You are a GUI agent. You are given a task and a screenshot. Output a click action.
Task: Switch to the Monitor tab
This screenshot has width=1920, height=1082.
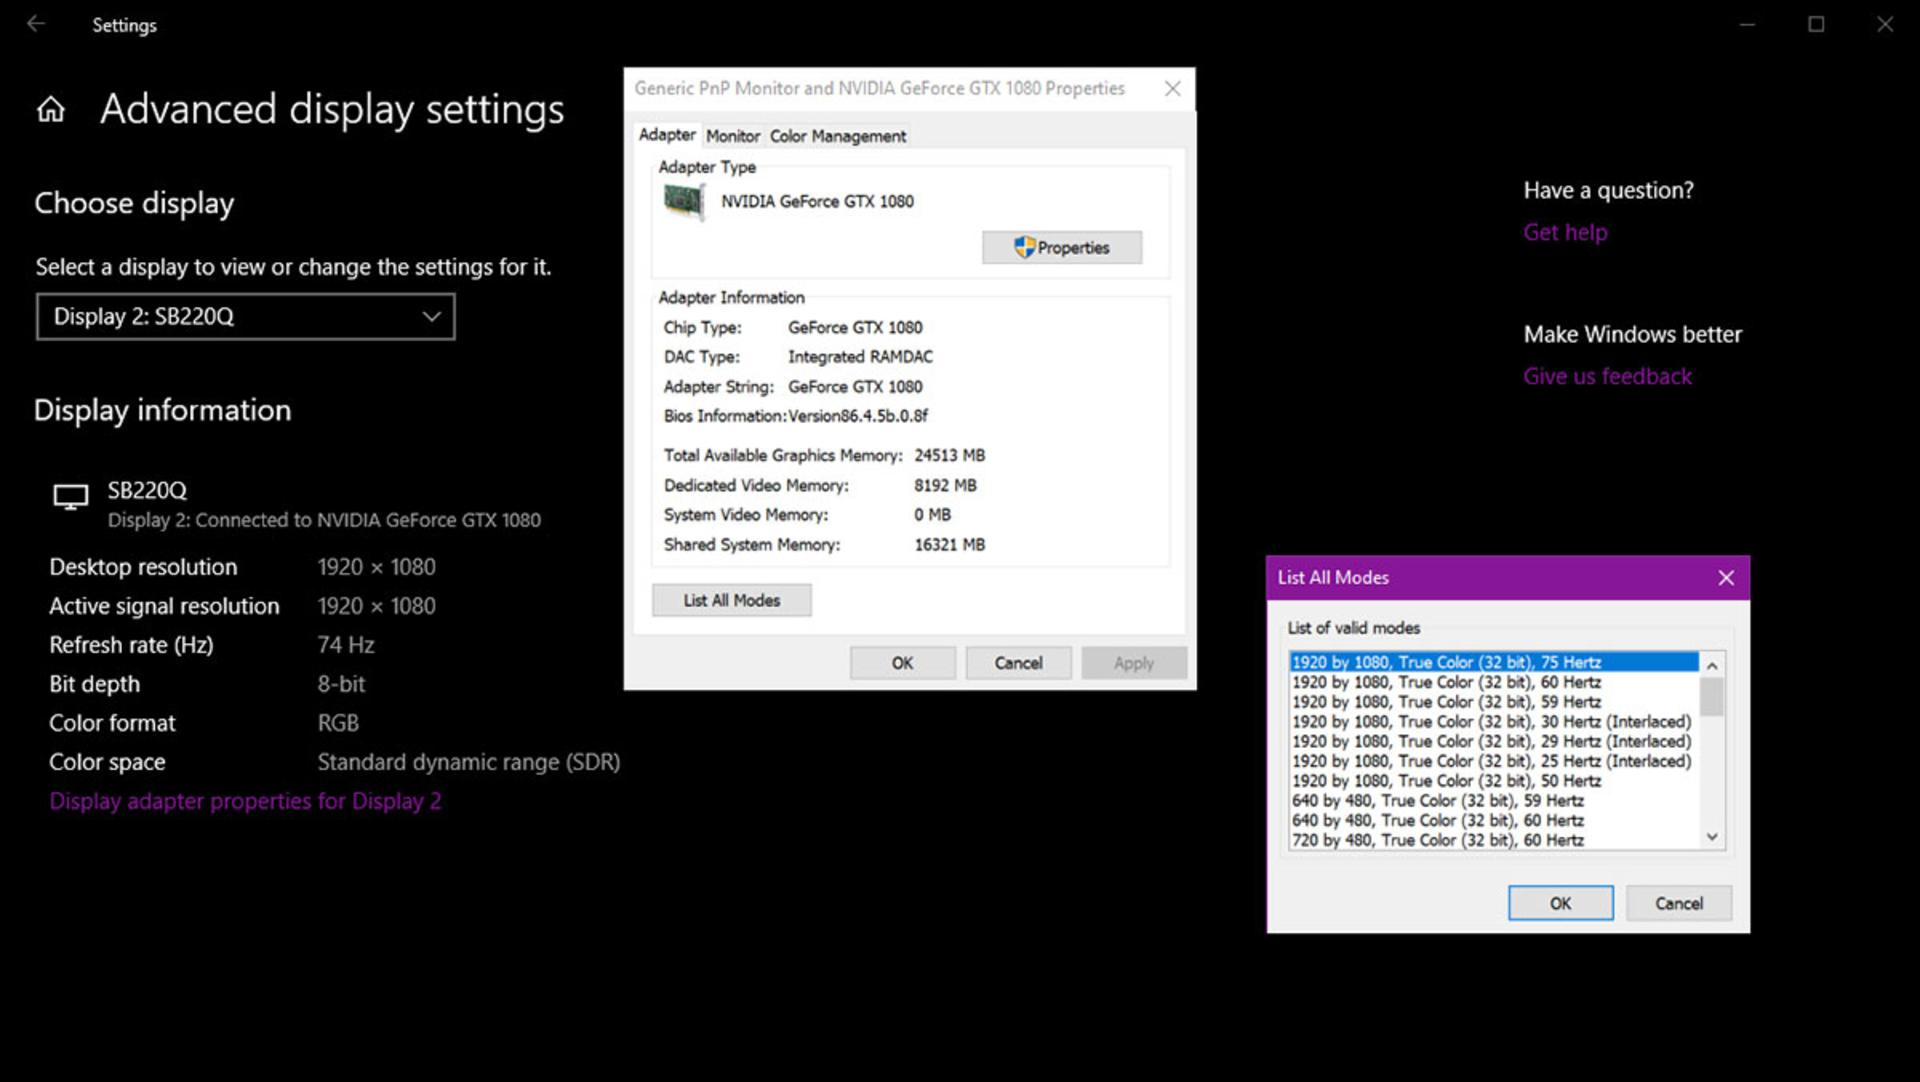pos(733,136)
